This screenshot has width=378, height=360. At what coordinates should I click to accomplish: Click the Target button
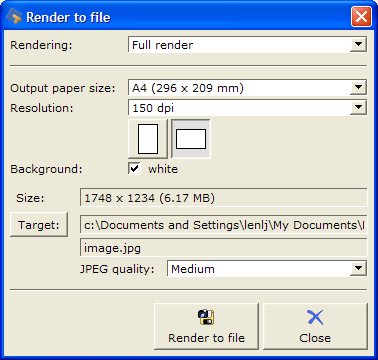tap(39, 225)
